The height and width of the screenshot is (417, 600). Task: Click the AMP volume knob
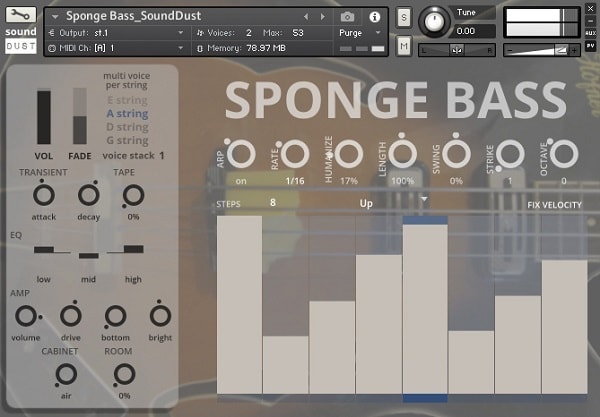coord(26,316)
